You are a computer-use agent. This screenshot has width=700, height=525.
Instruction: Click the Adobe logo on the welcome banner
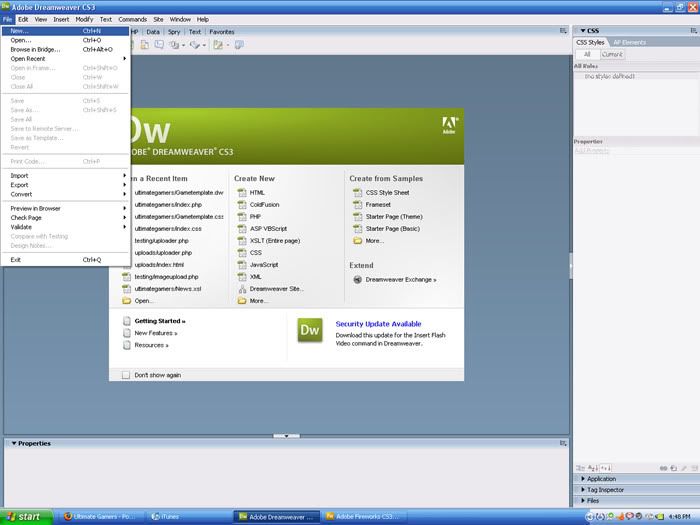click(449, 125)
